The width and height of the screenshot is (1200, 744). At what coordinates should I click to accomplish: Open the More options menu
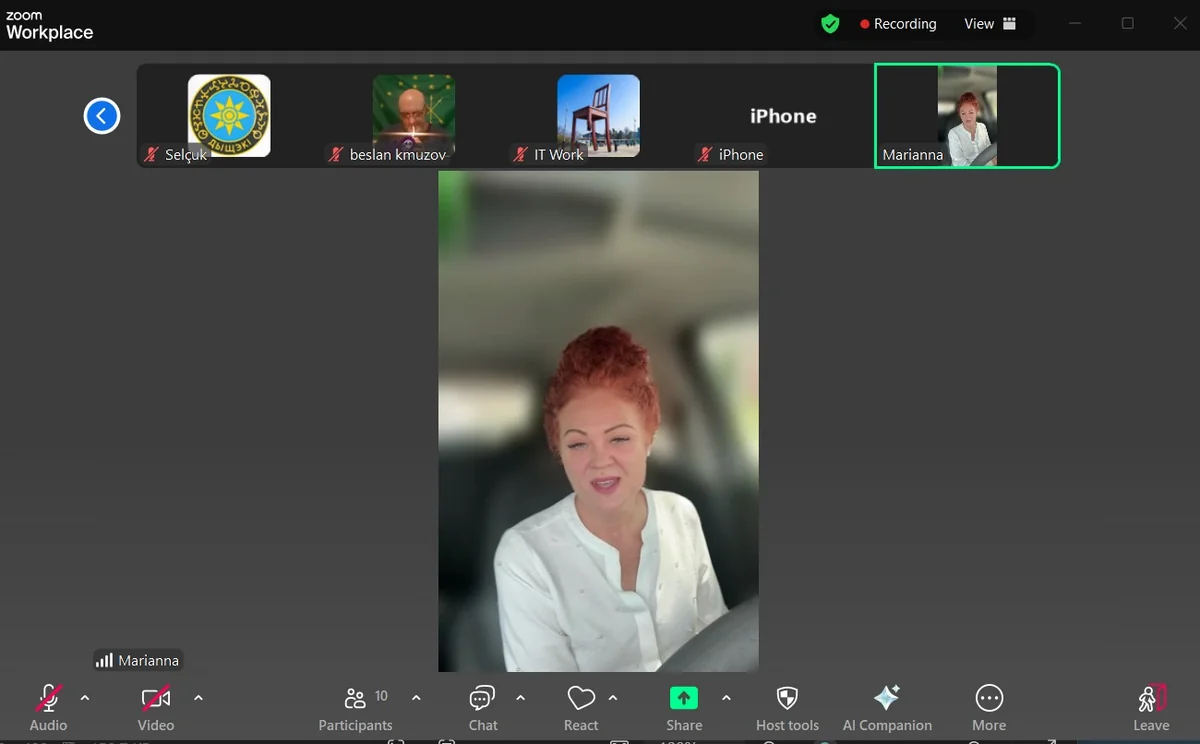point(989,707)
